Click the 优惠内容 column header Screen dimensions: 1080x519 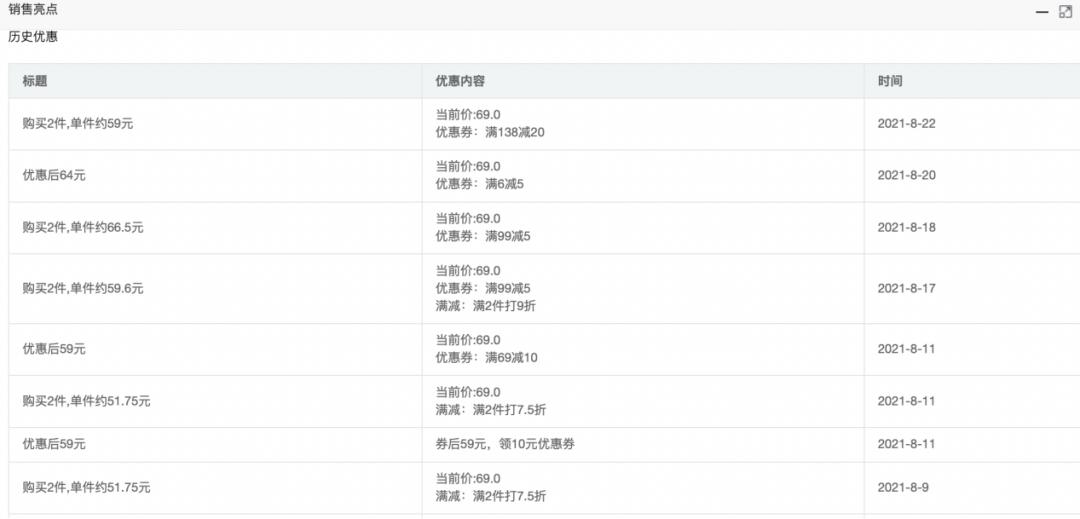461,81
